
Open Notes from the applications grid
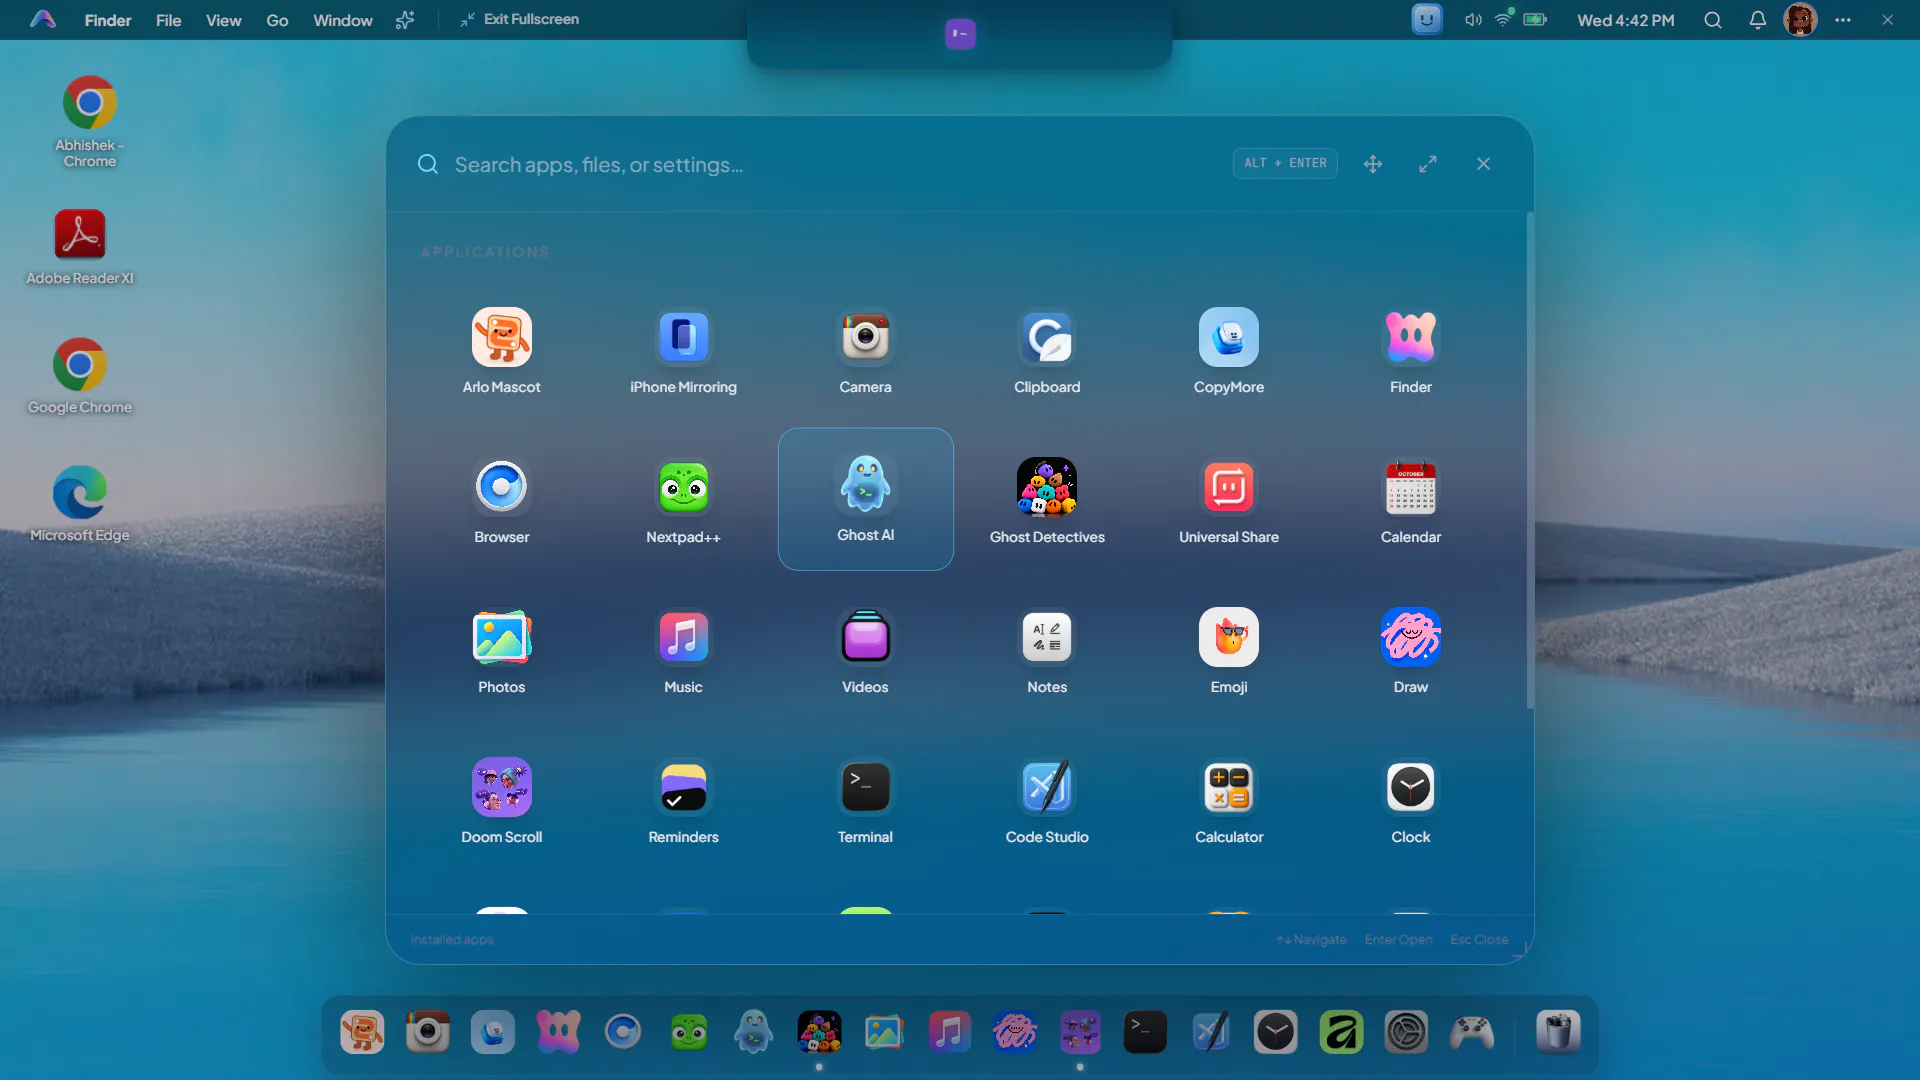pyautogui.click(x=1047, y=650)
